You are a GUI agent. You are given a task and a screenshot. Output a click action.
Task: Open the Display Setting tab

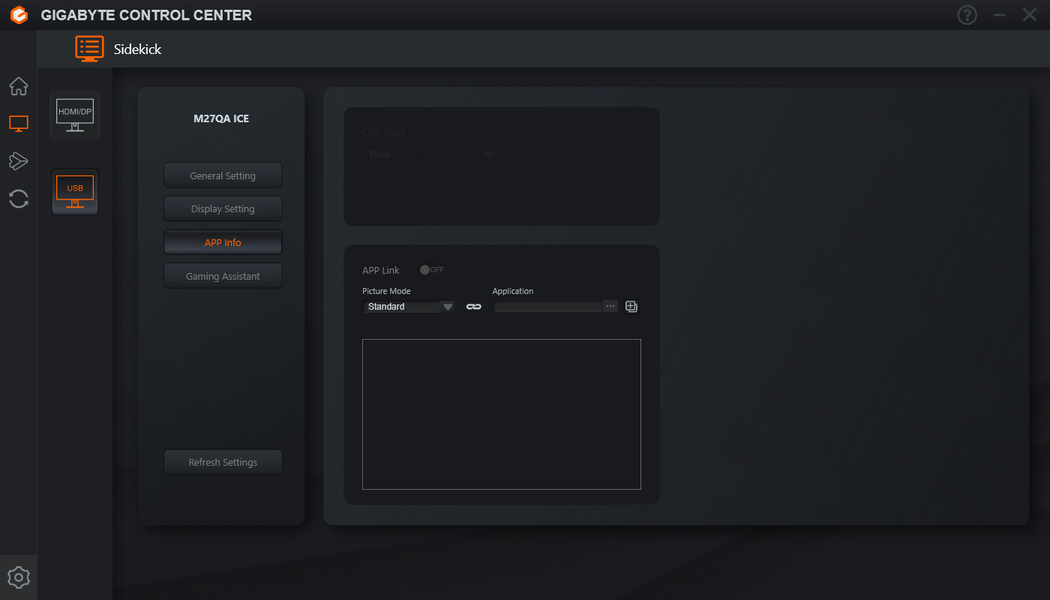click(223, 209)
